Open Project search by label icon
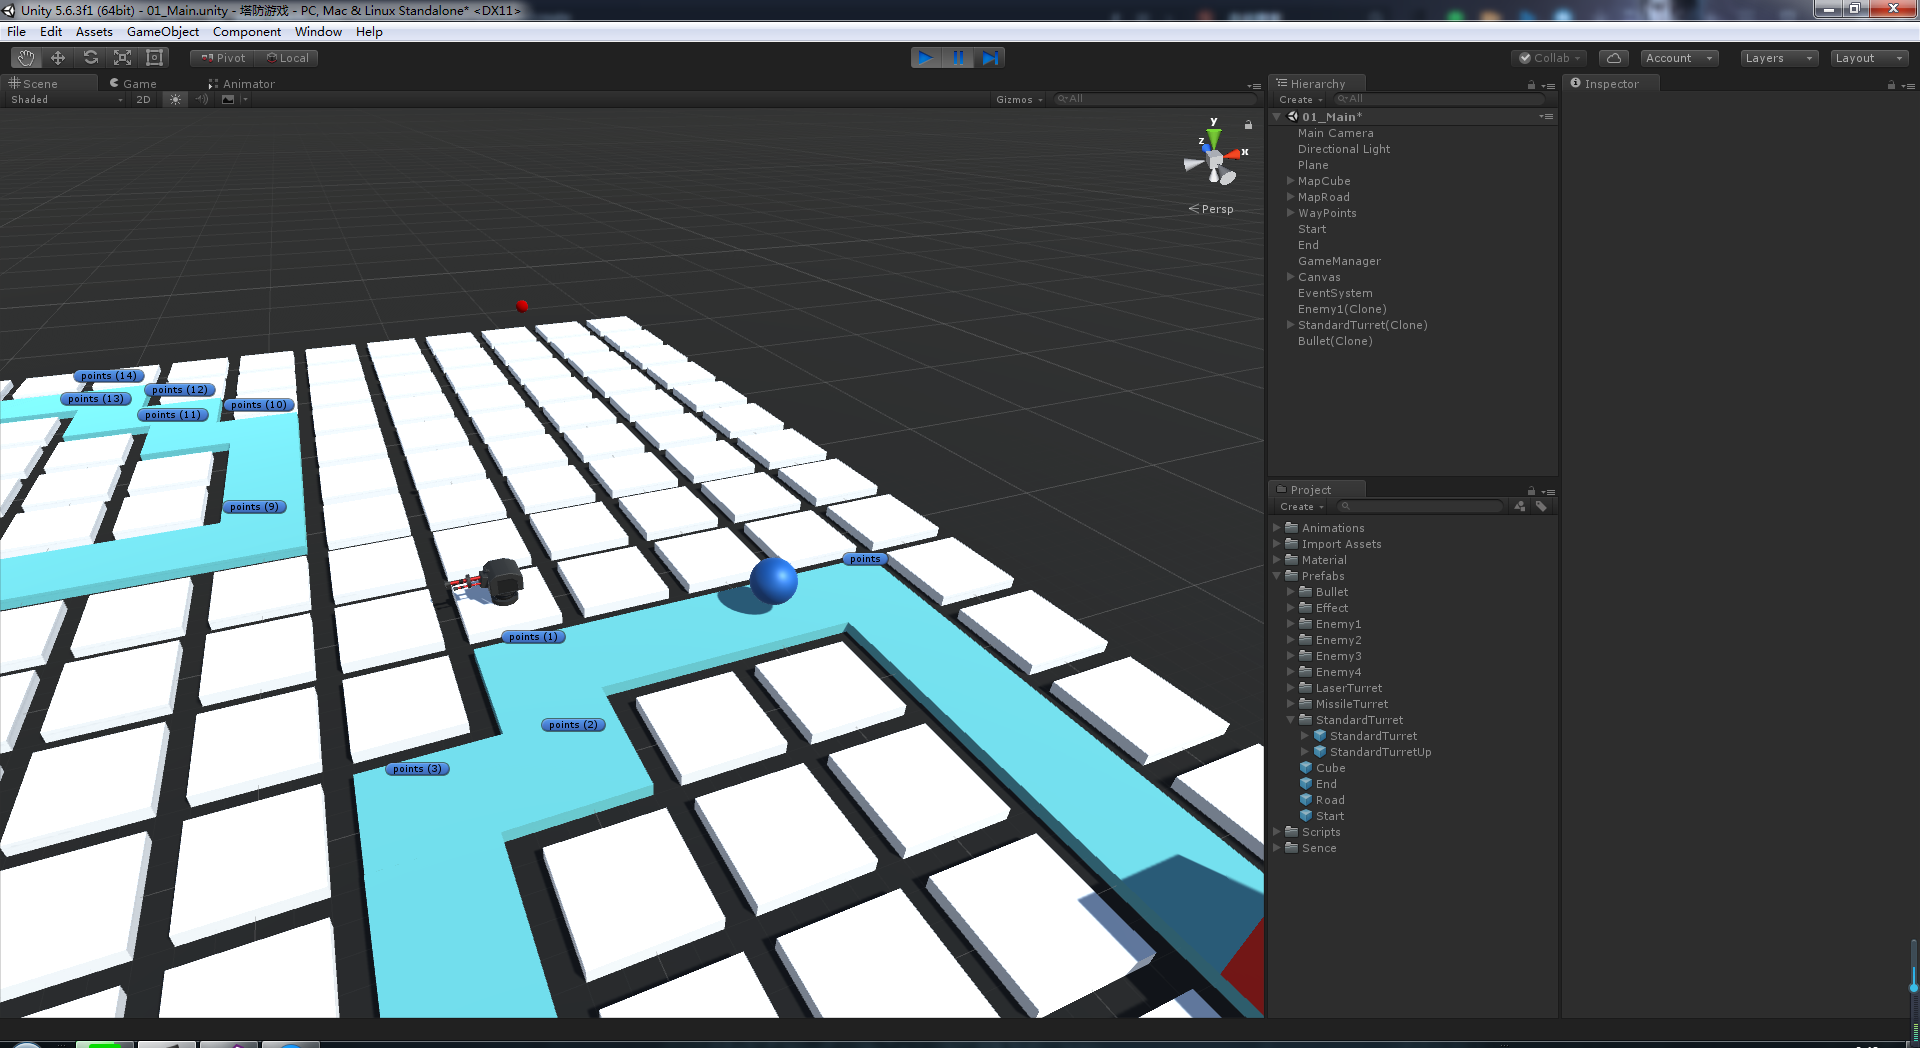 point(1541,506)
